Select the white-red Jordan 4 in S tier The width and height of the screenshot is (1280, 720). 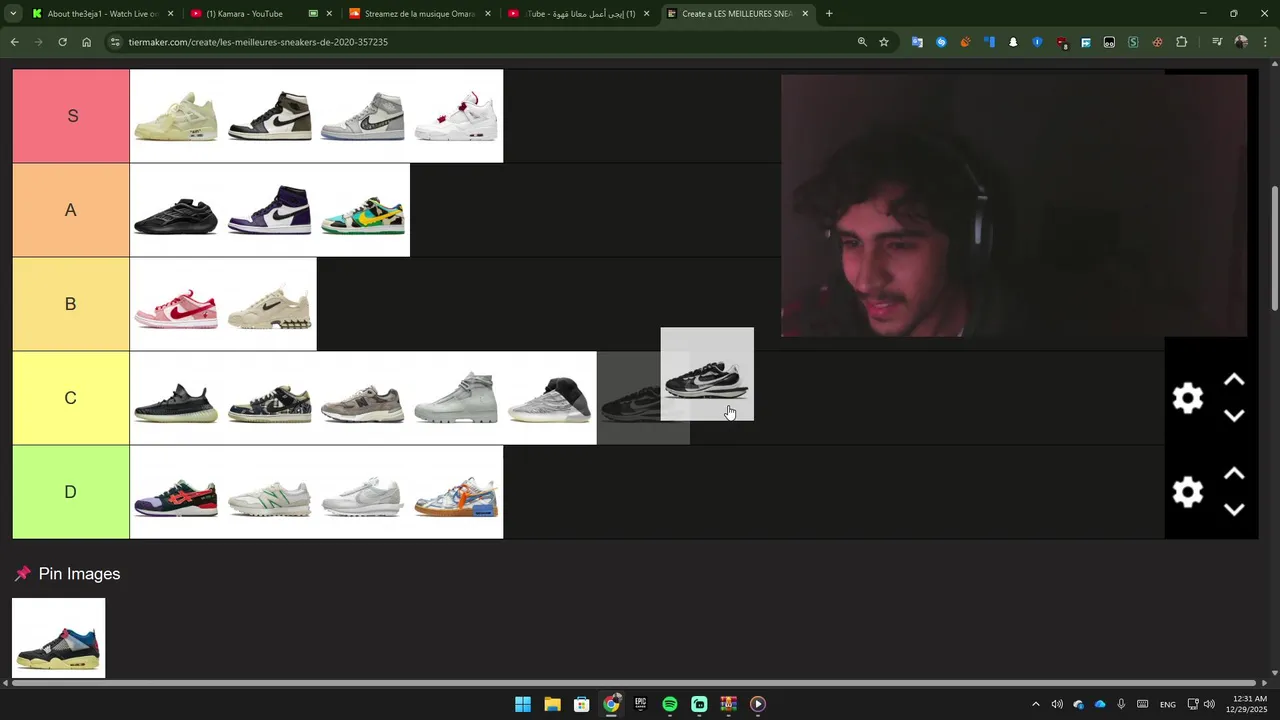click(456, 116)
